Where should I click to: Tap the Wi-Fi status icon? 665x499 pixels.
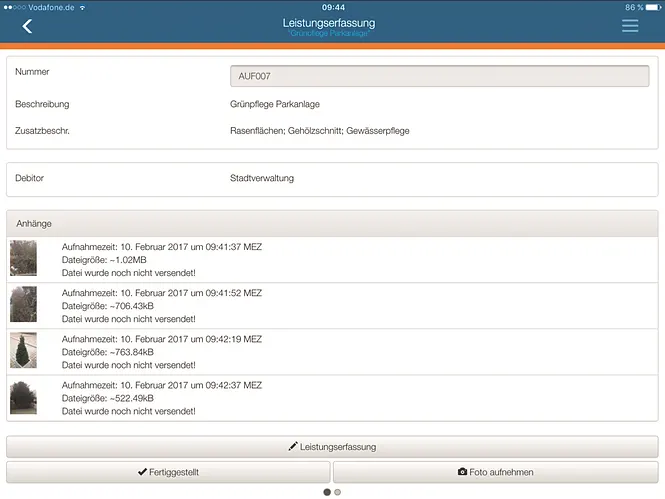pos(82,8)
